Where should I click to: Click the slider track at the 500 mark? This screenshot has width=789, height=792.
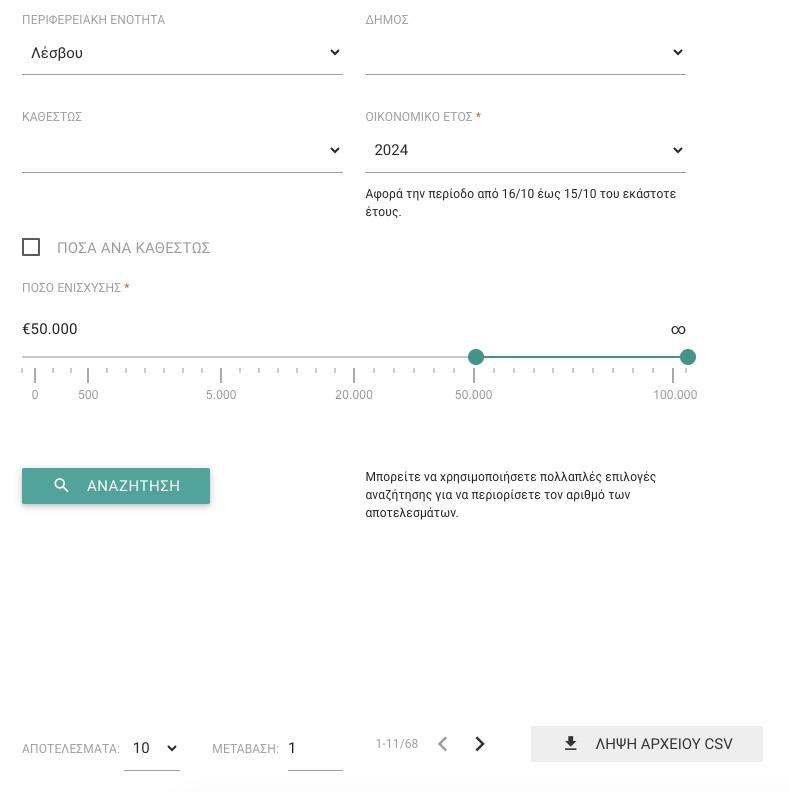(x=88, y=357)
